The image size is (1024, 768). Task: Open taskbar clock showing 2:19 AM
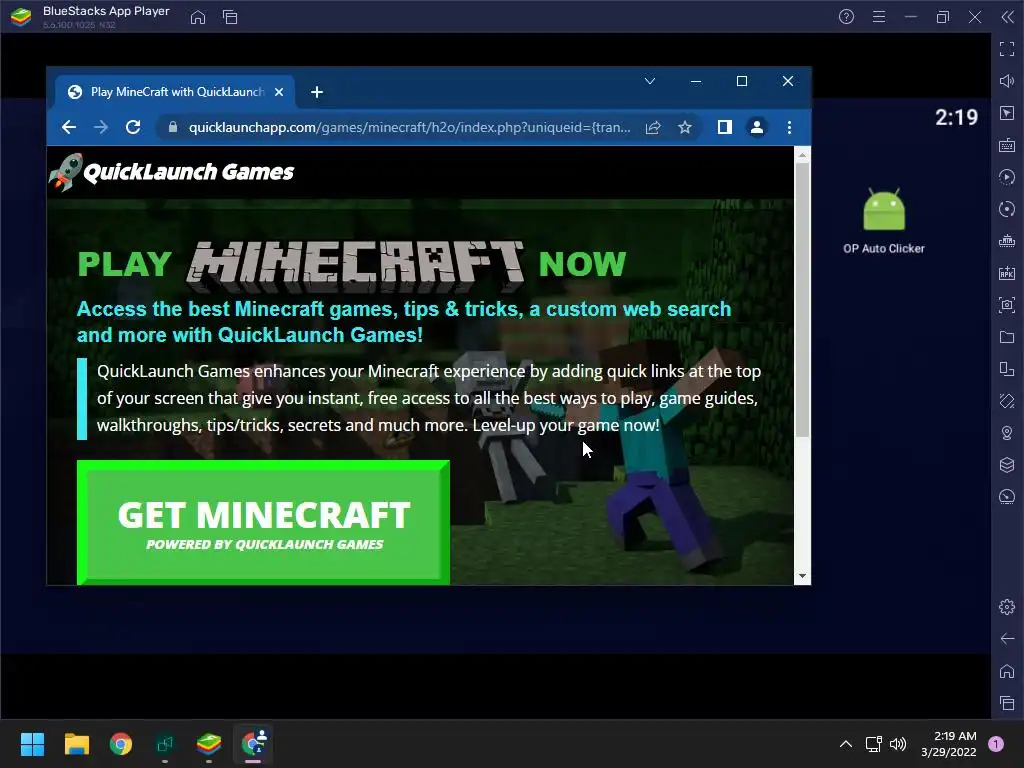pos(950,744)
